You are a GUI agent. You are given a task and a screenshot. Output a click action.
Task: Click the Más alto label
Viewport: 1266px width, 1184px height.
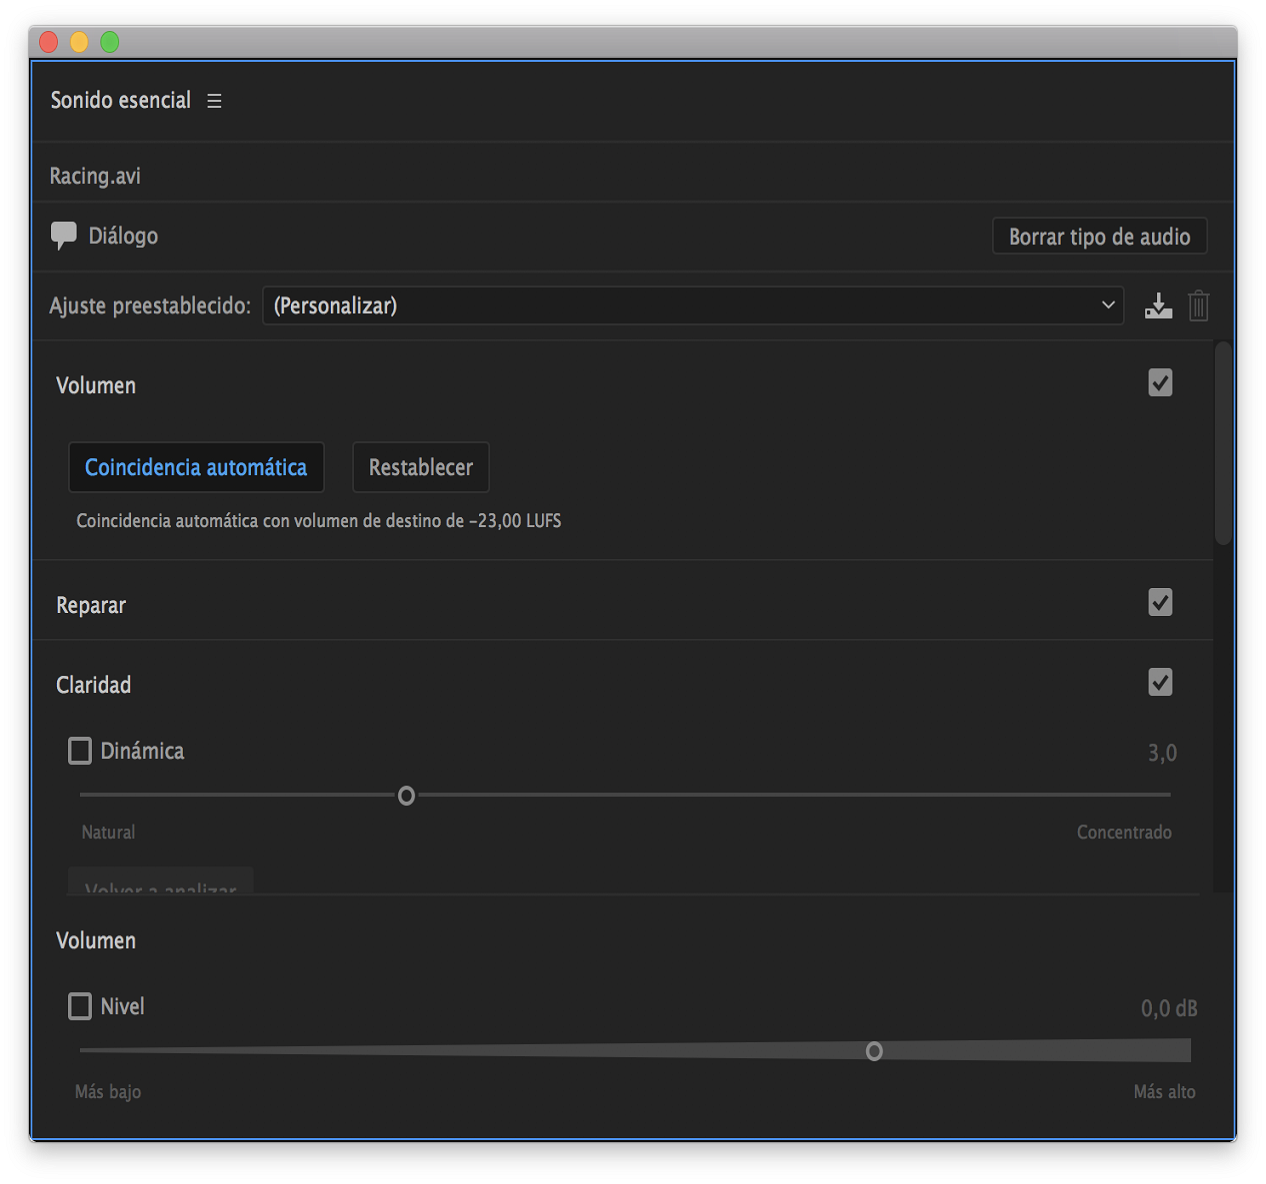[x=1164, y=1092]
